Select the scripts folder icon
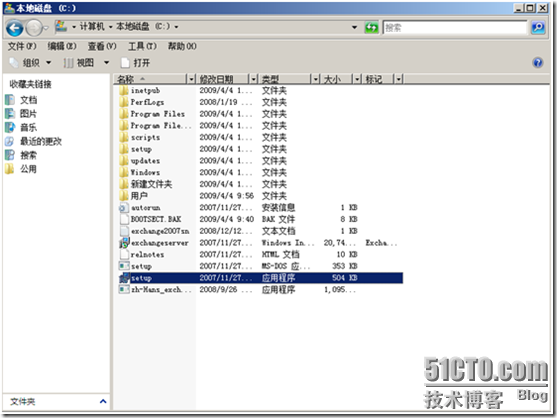Image resolution: width=557 pixels, height=418 pixels. tap(124, 137)
